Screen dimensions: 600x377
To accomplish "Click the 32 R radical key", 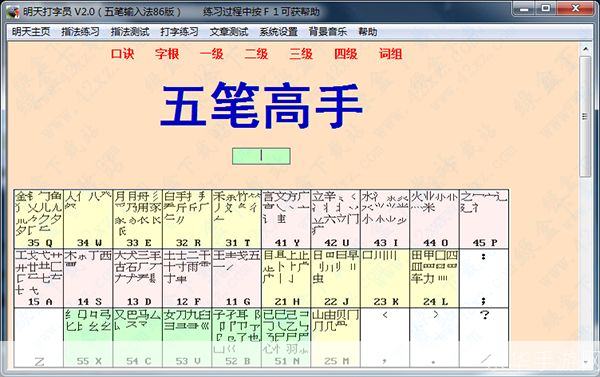I will (x=187, y=219).
